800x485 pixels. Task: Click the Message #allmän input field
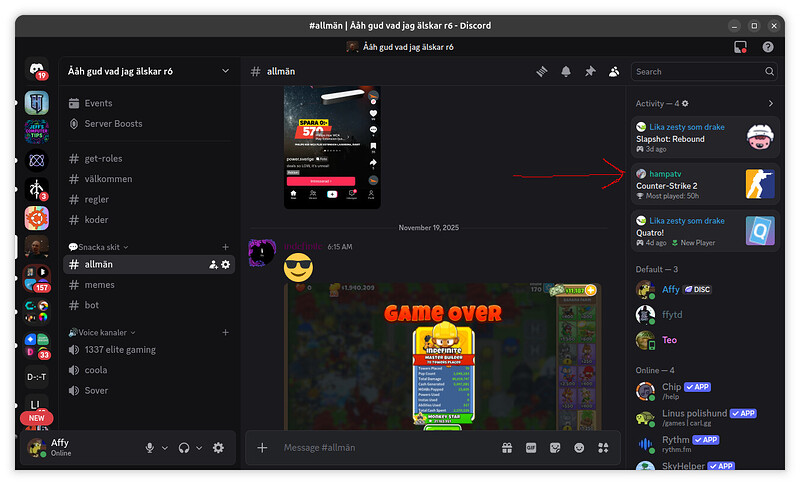[x=380, y=448]
